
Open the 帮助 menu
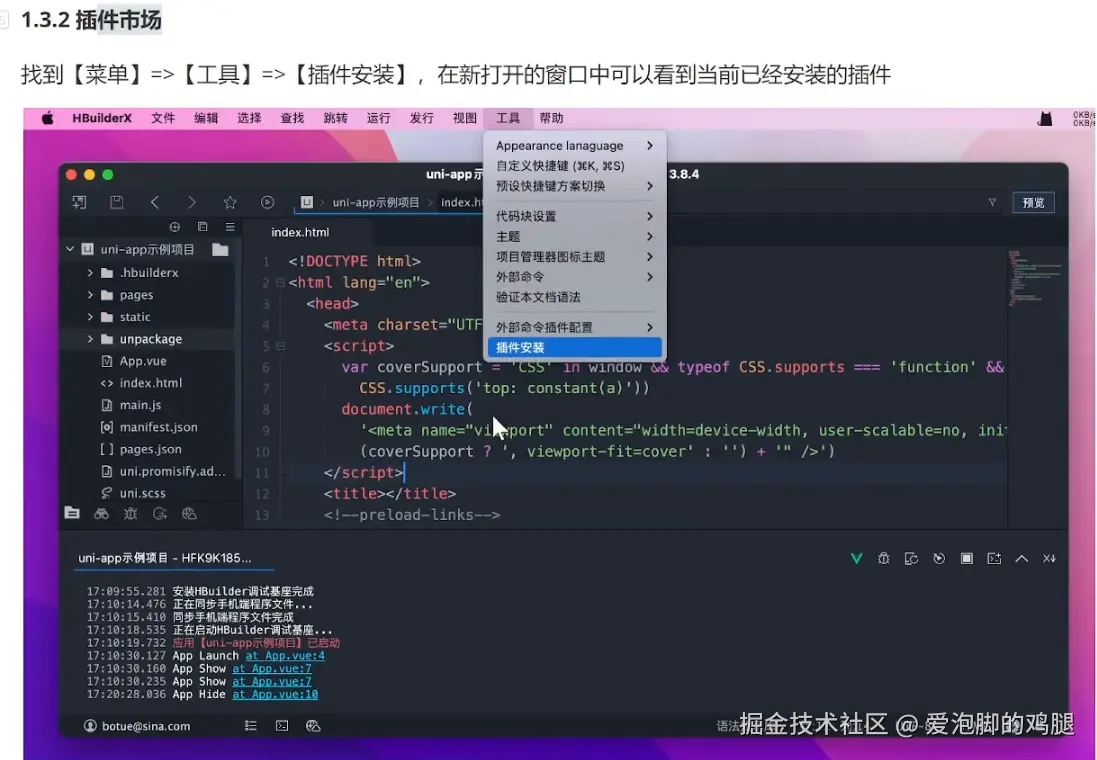[551, 118]
